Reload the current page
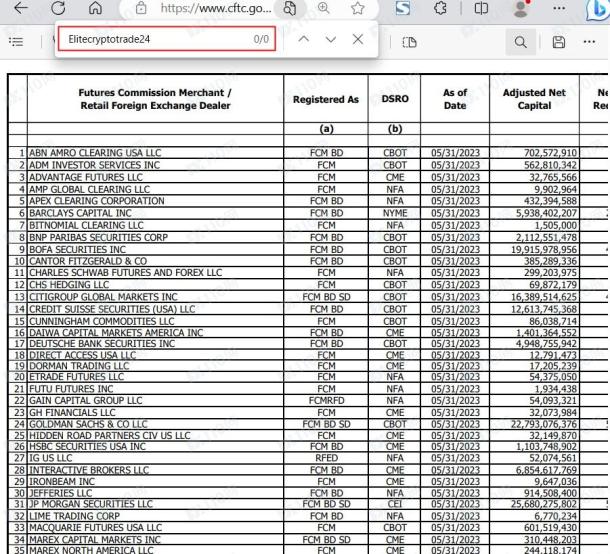Screen dimensions: 610x554 [x=58, y=8]
